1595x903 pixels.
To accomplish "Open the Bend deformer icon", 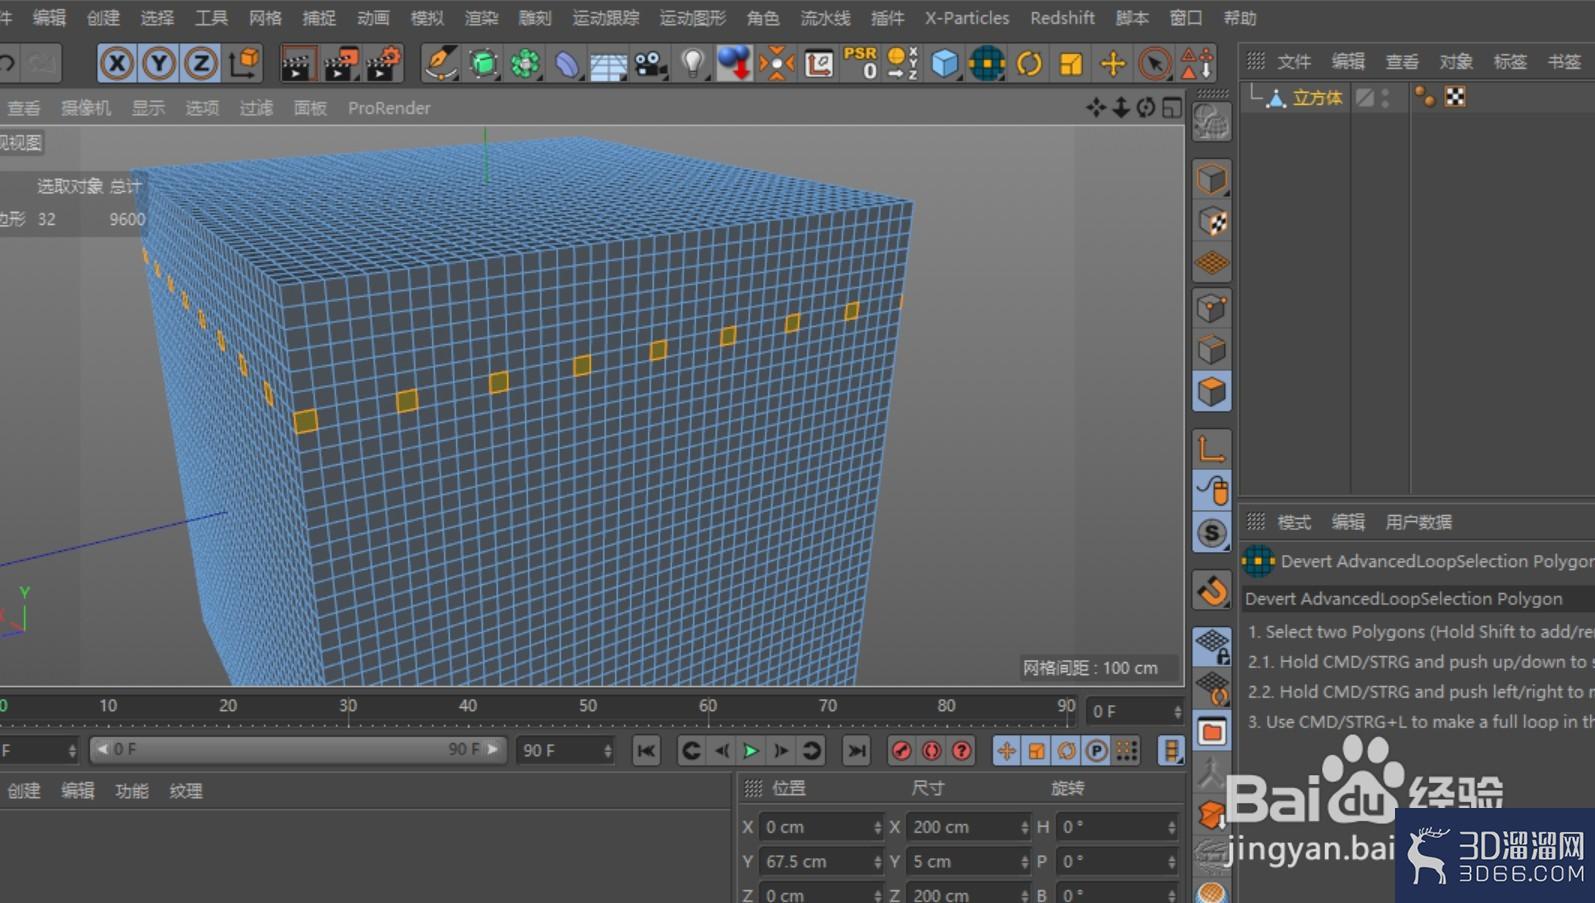I will point(567,64).
